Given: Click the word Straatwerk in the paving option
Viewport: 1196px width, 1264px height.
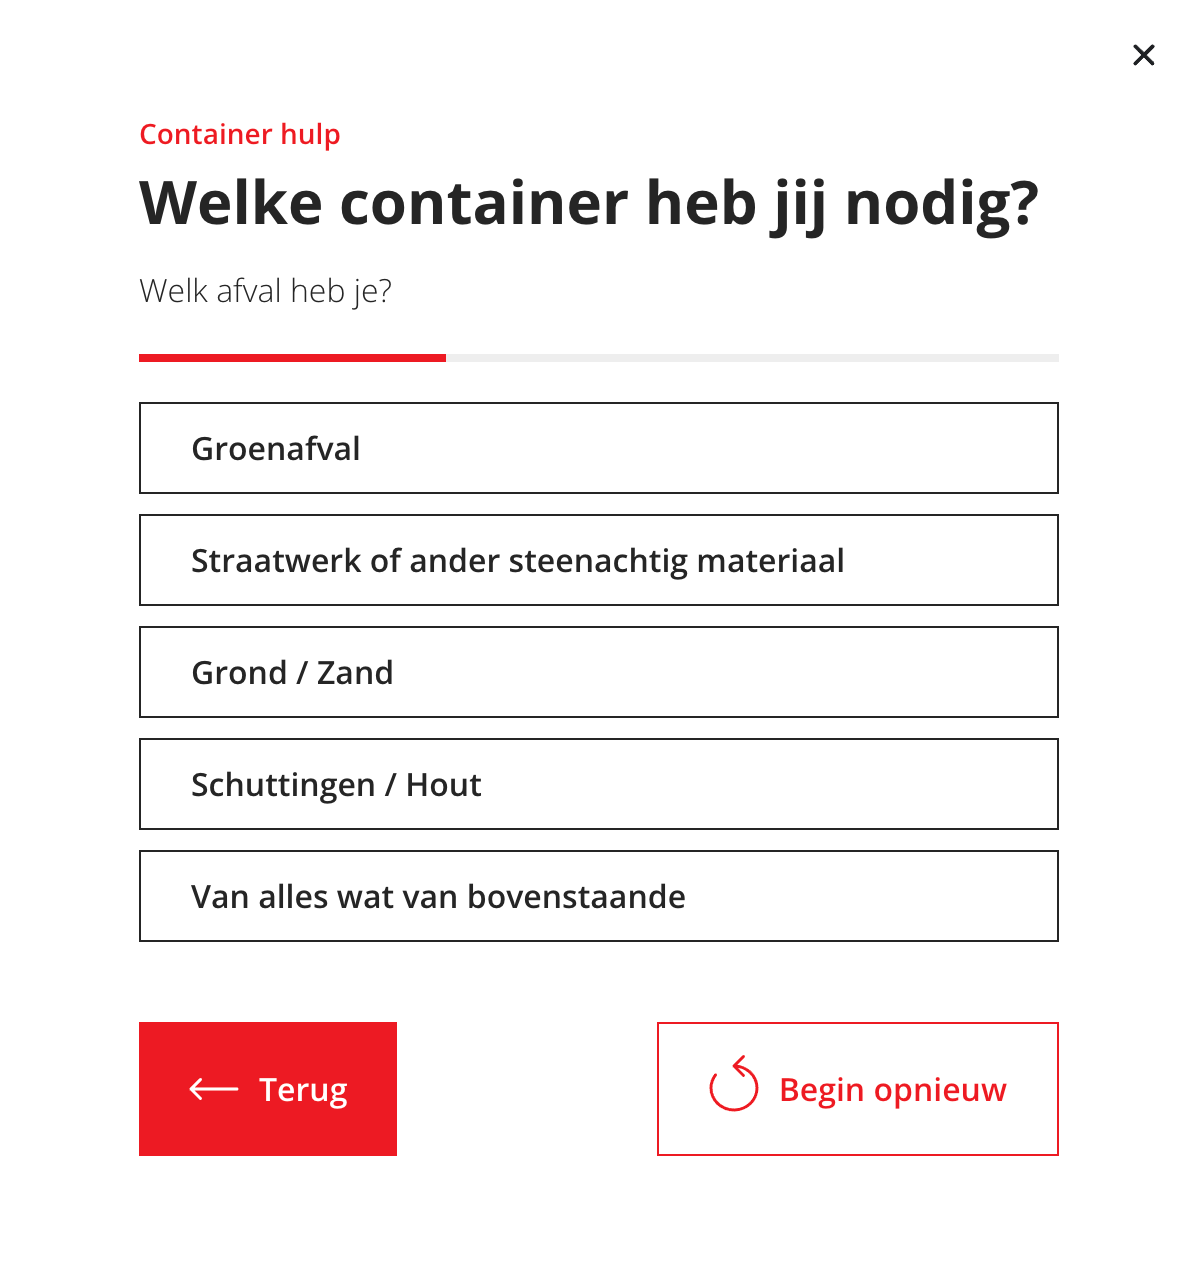Looking at the screenshot, I should click(x=276, y=561).
